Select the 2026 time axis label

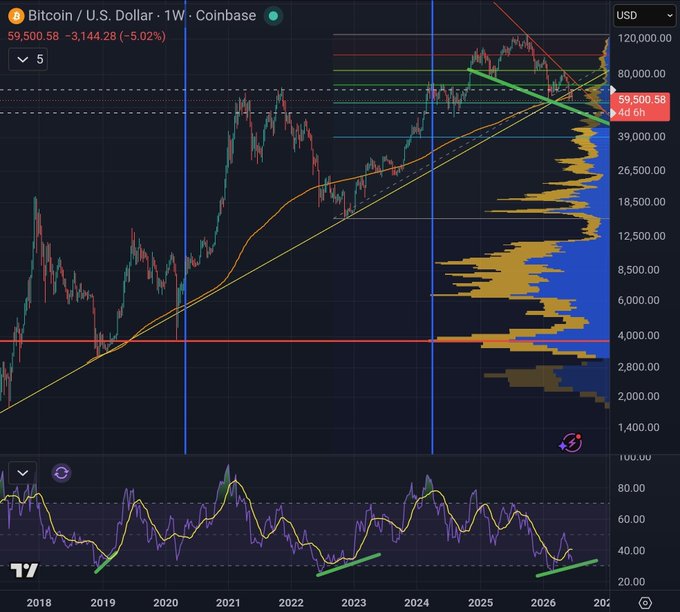click(x=543, y=602)
